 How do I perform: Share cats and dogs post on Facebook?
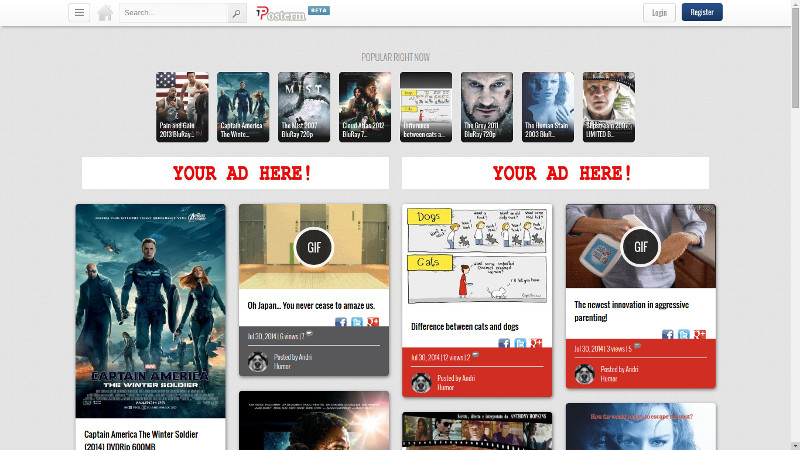click(504, 343)
